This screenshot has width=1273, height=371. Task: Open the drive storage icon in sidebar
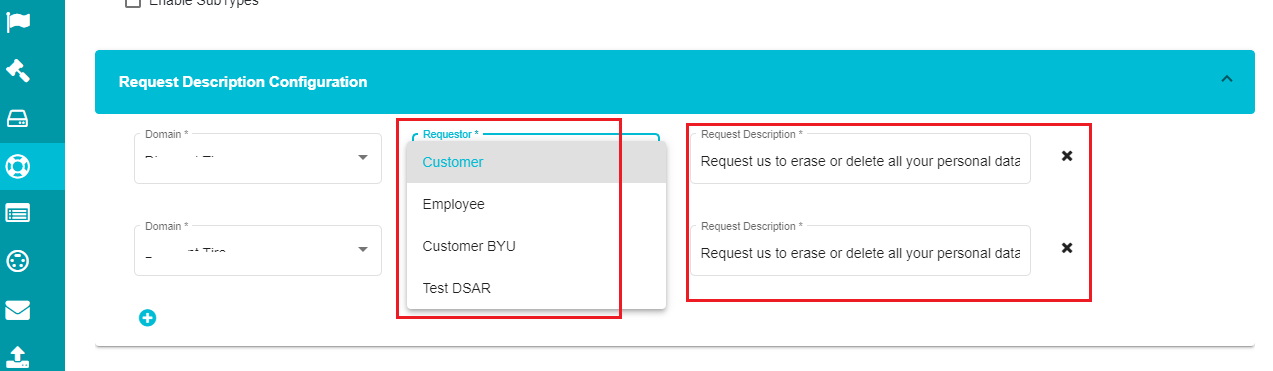point(18,119)
